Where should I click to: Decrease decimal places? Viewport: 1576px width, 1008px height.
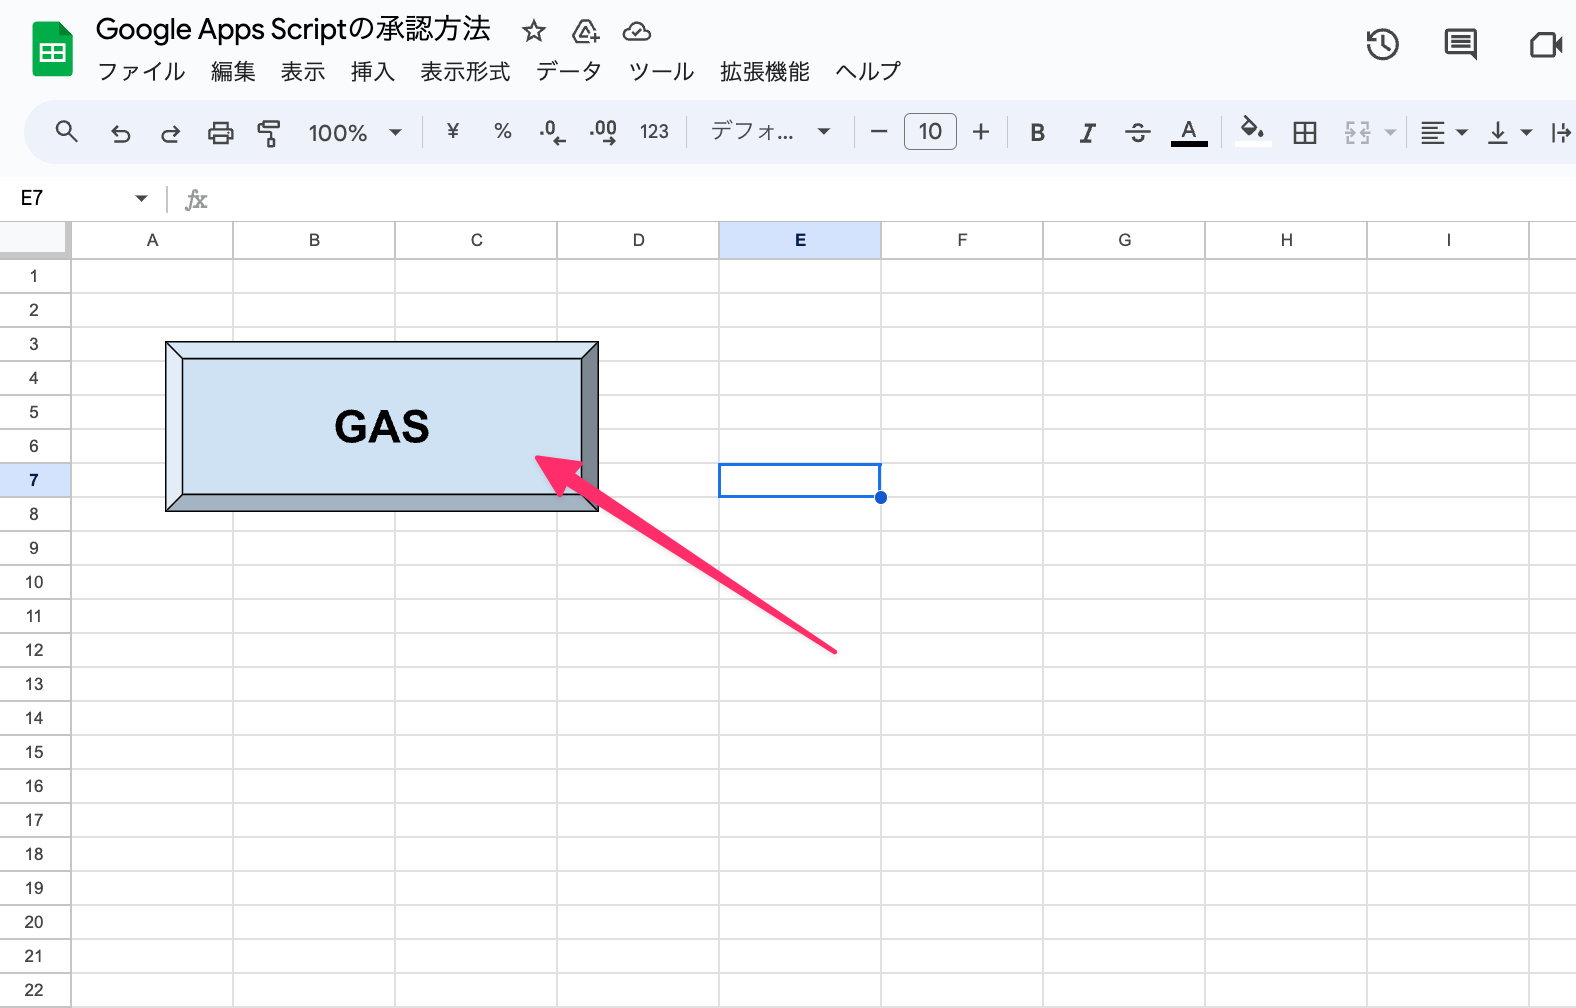552,132
